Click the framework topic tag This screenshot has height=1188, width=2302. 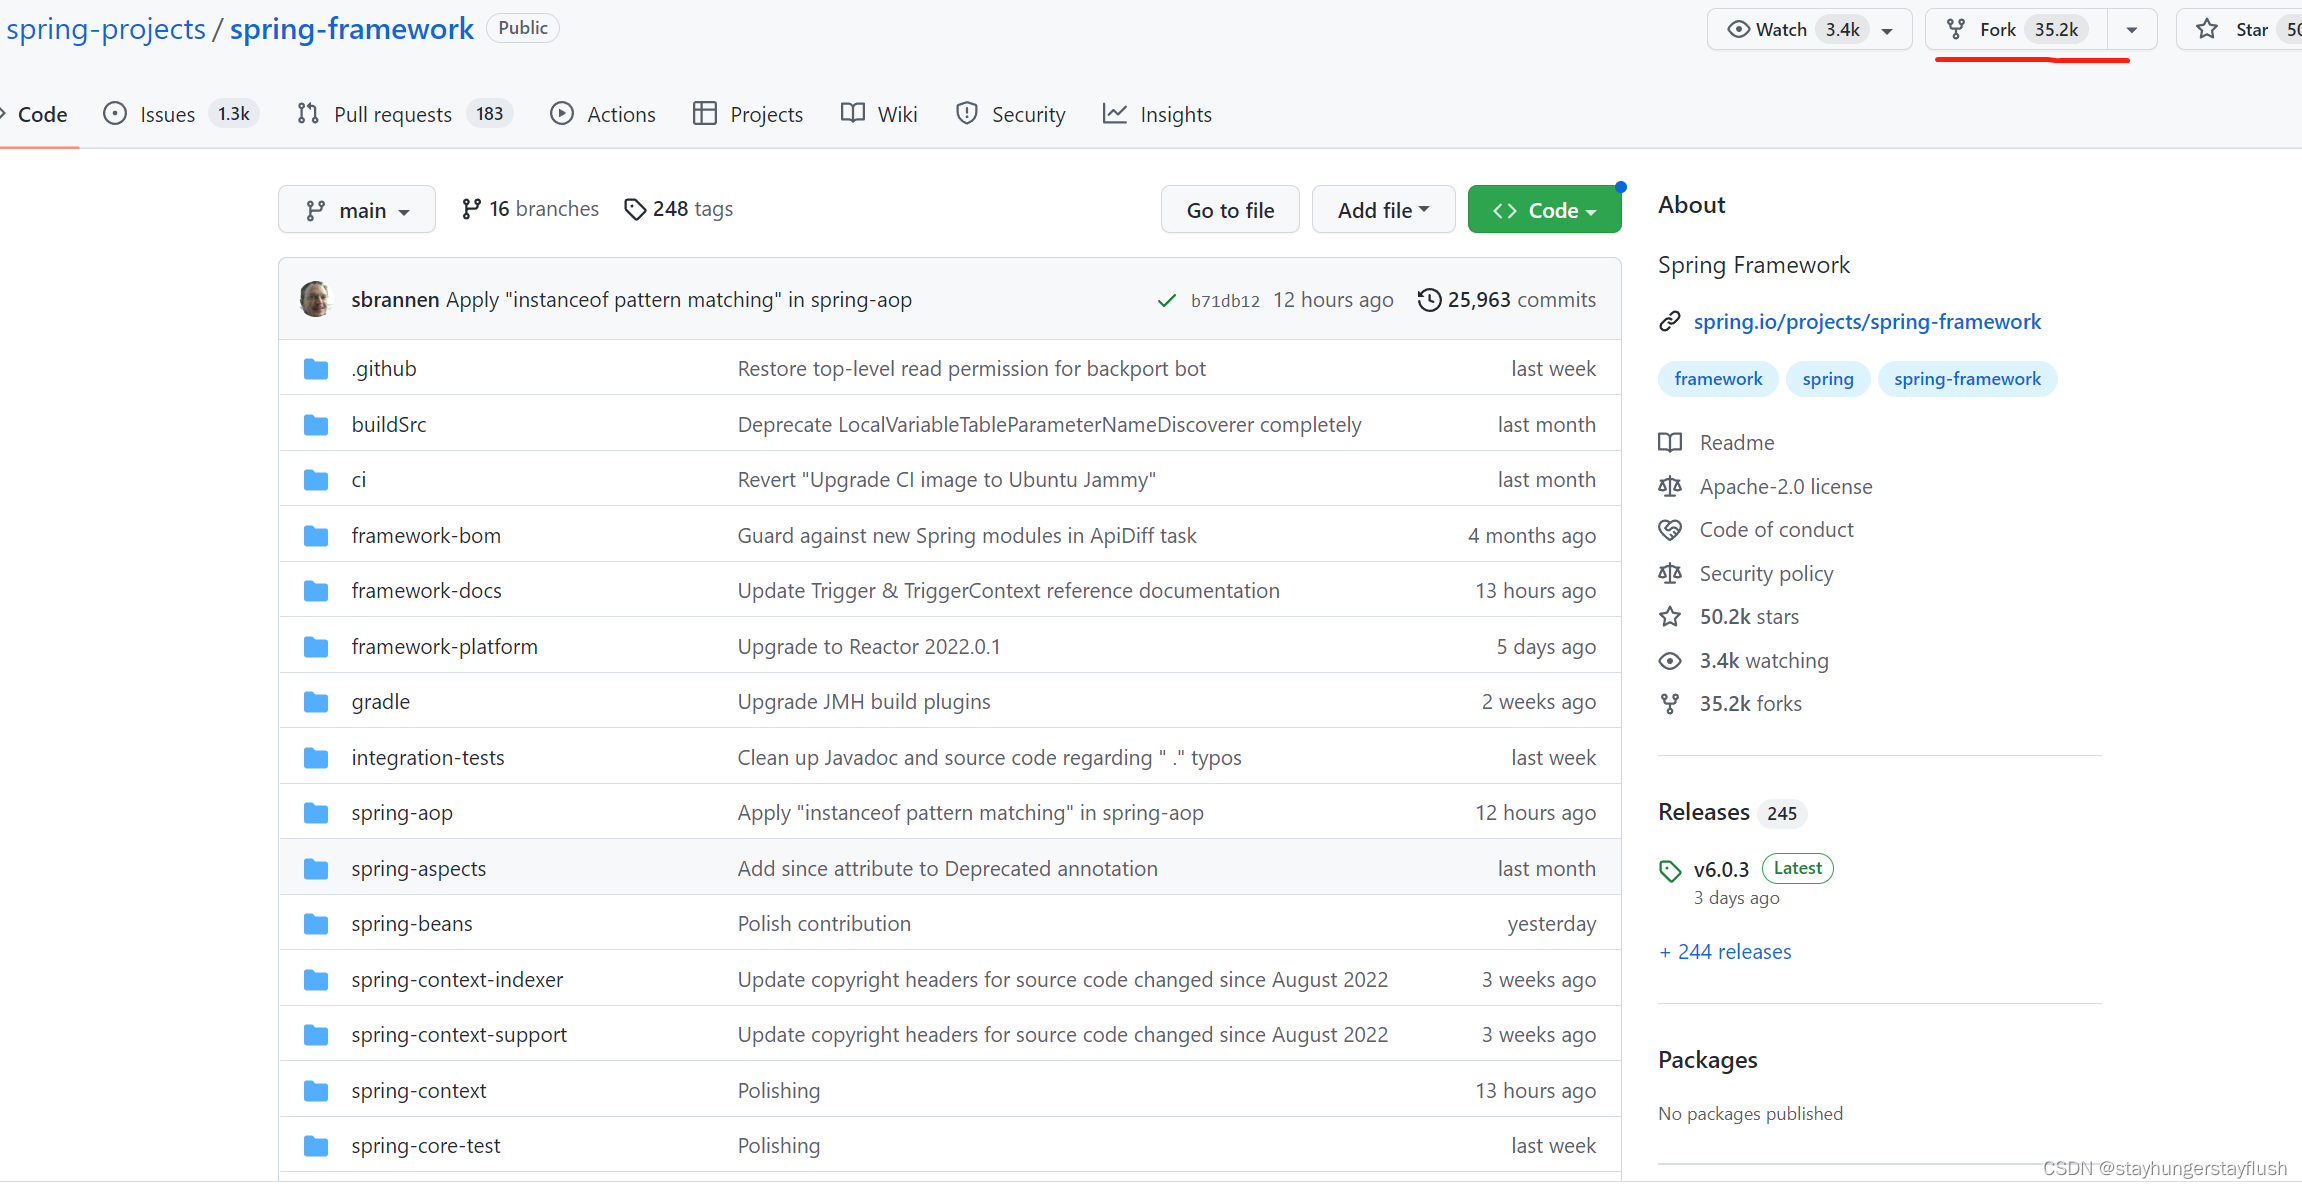[1718, 379]
